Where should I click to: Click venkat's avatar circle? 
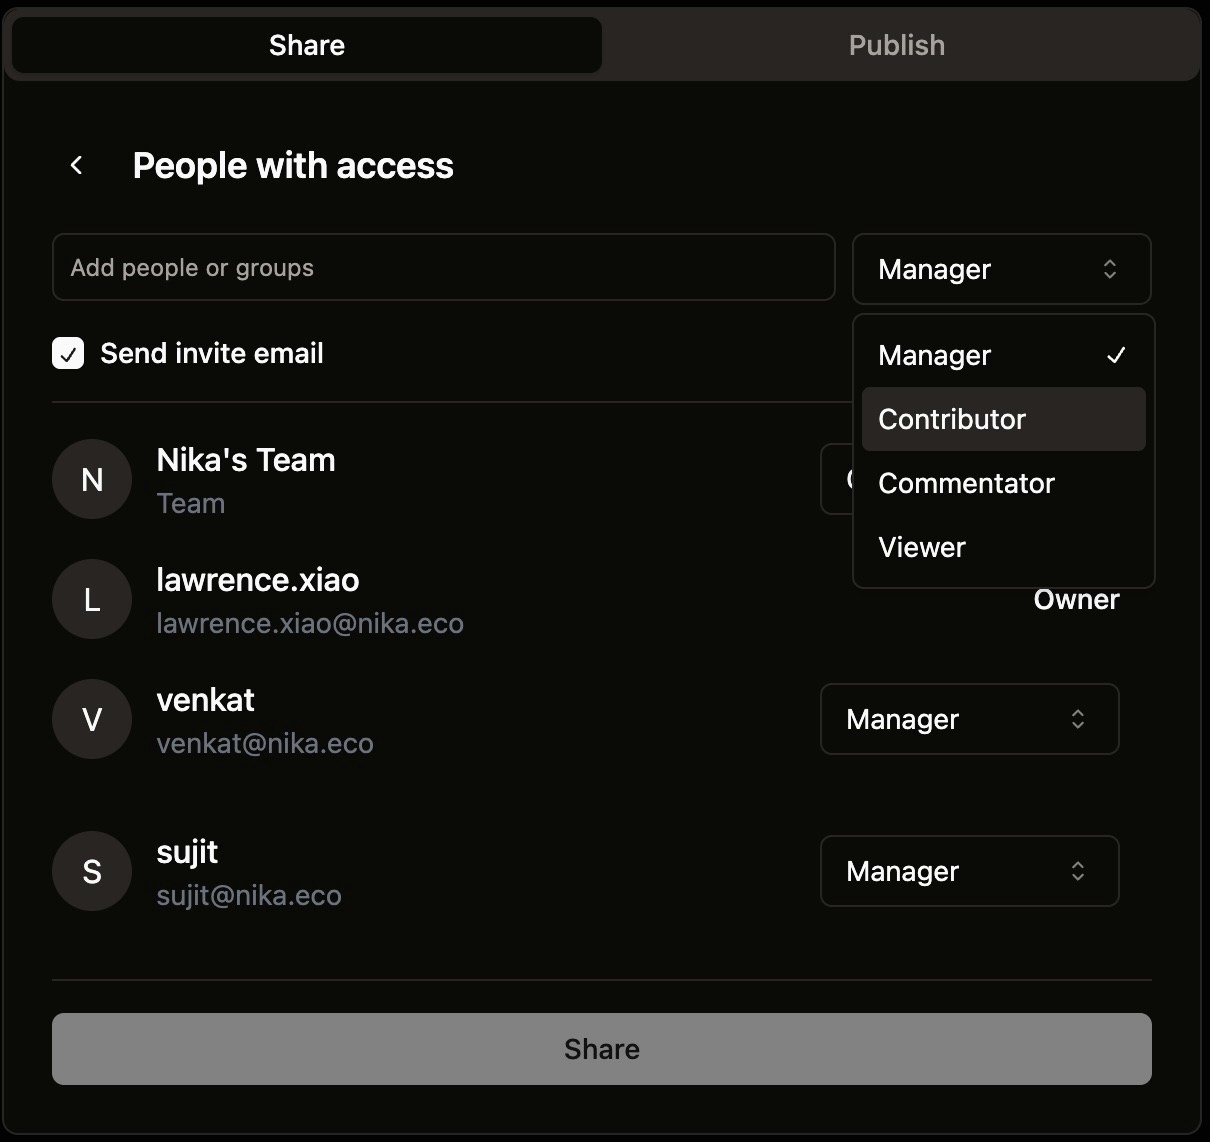tap(91, 719)
